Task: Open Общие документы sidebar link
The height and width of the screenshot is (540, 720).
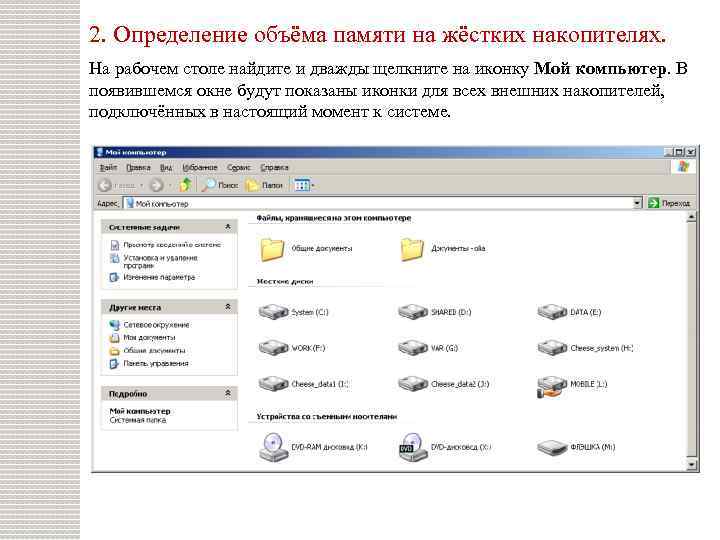Action: 154,350
